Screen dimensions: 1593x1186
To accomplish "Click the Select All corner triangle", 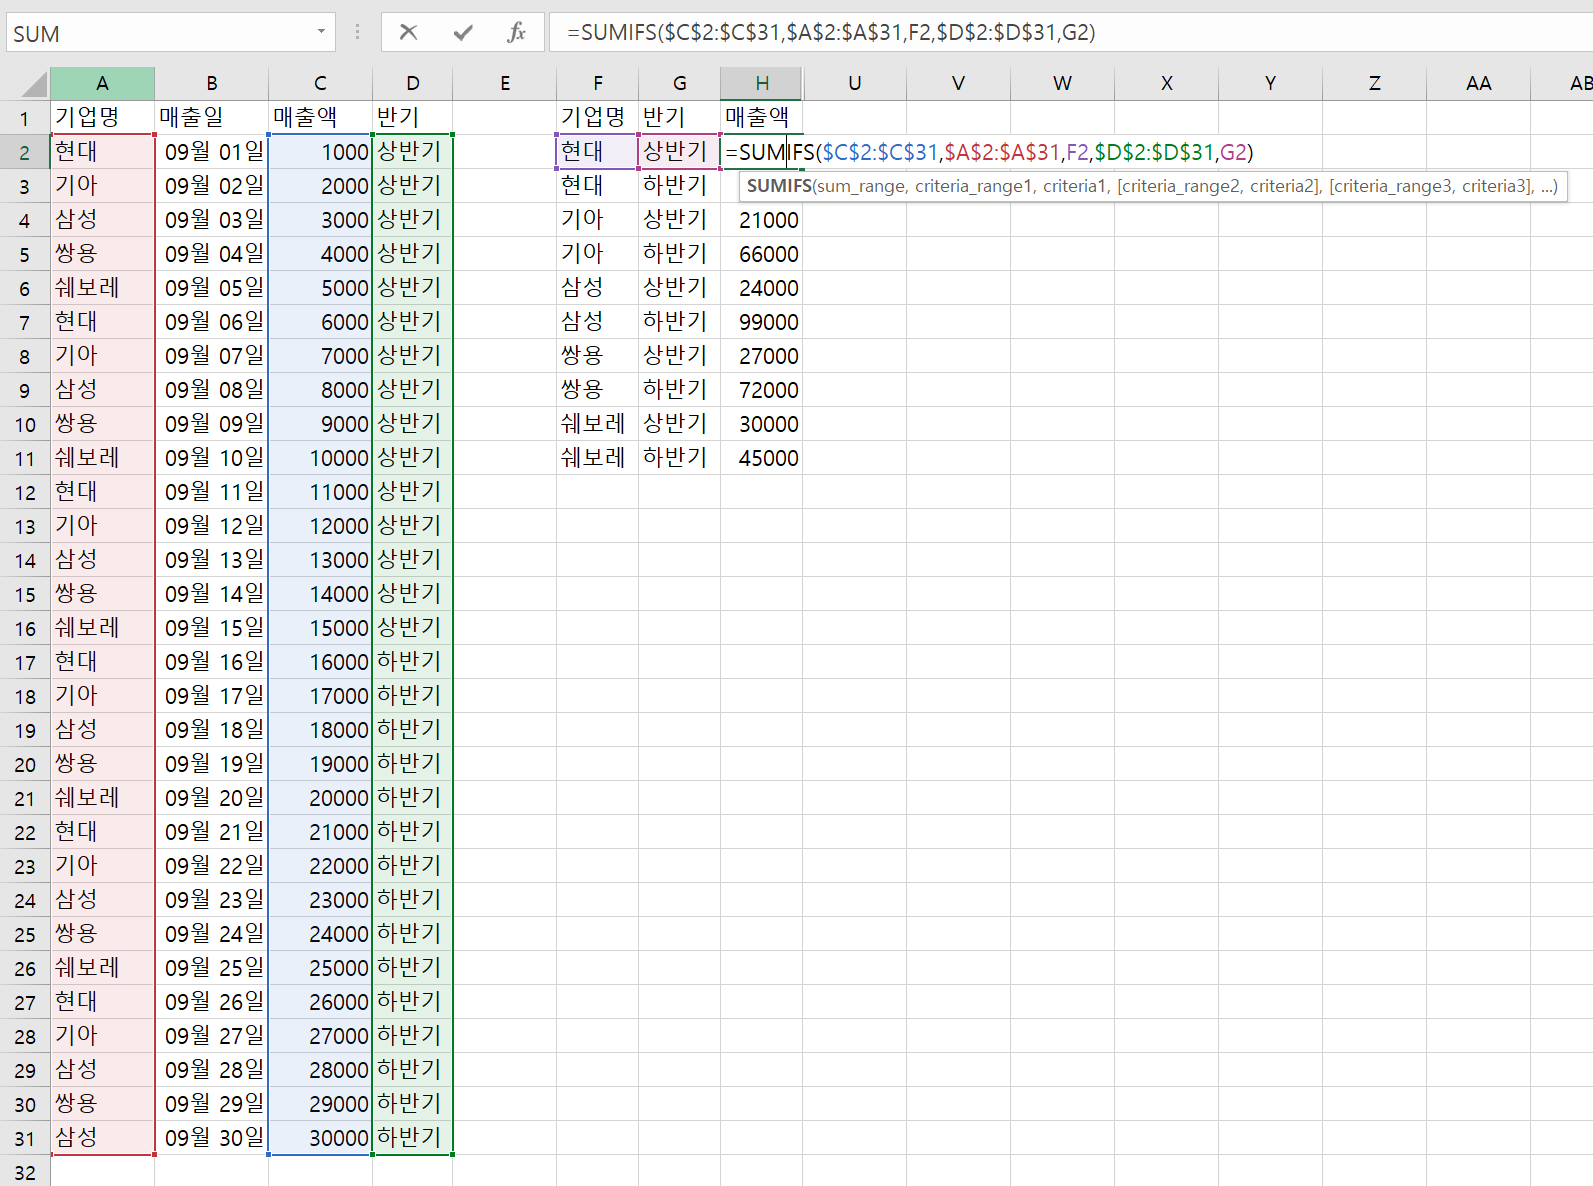I will click(x=33, y=83).
